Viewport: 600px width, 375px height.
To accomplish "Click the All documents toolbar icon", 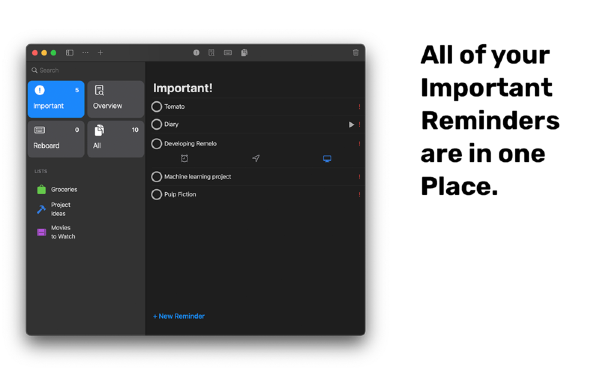I will point(244,52).
